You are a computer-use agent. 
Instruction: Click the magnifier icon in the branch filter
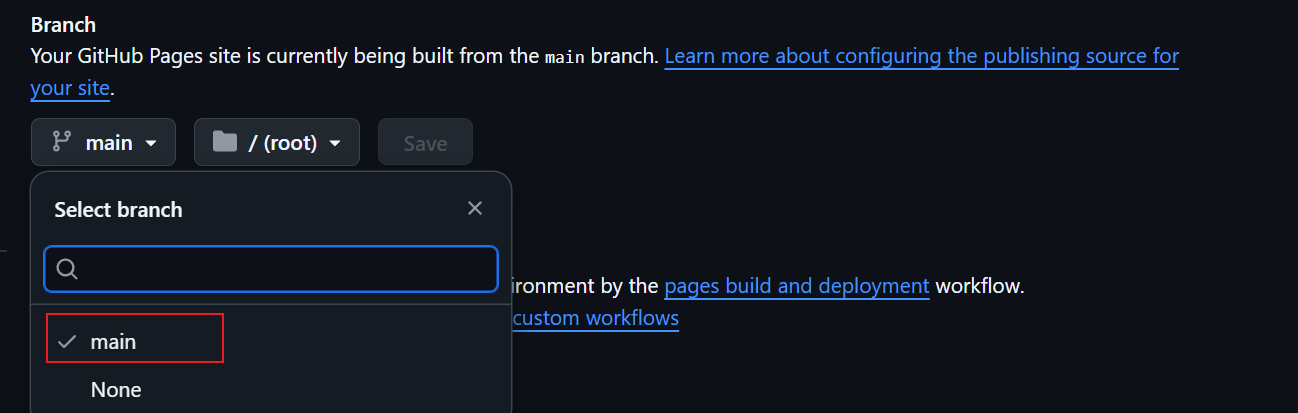(68, 269)
